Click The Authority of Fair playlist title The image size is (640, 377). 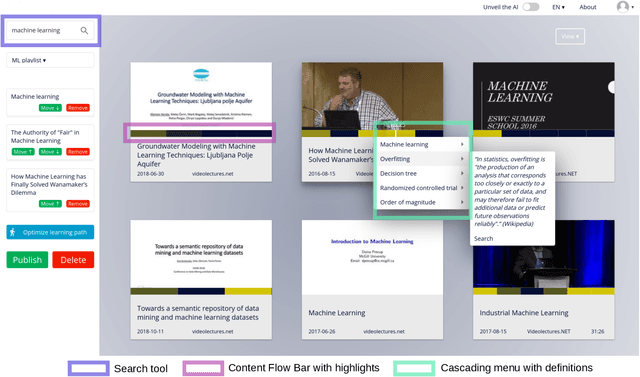click(45, 137)
